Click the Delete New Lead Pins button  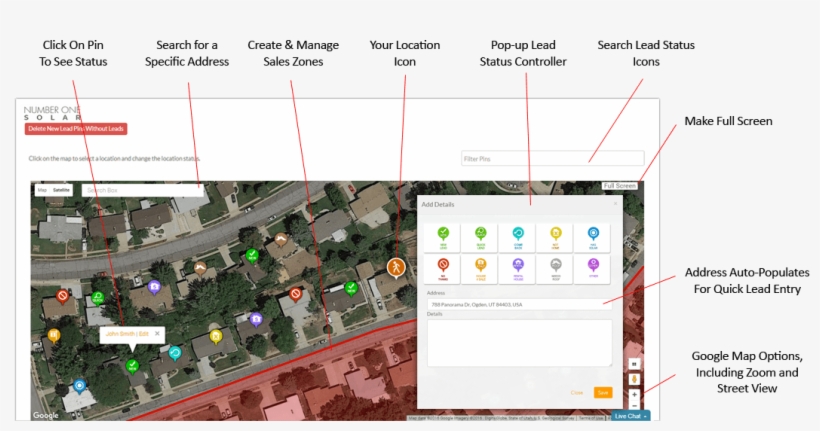tap(76, 129)
